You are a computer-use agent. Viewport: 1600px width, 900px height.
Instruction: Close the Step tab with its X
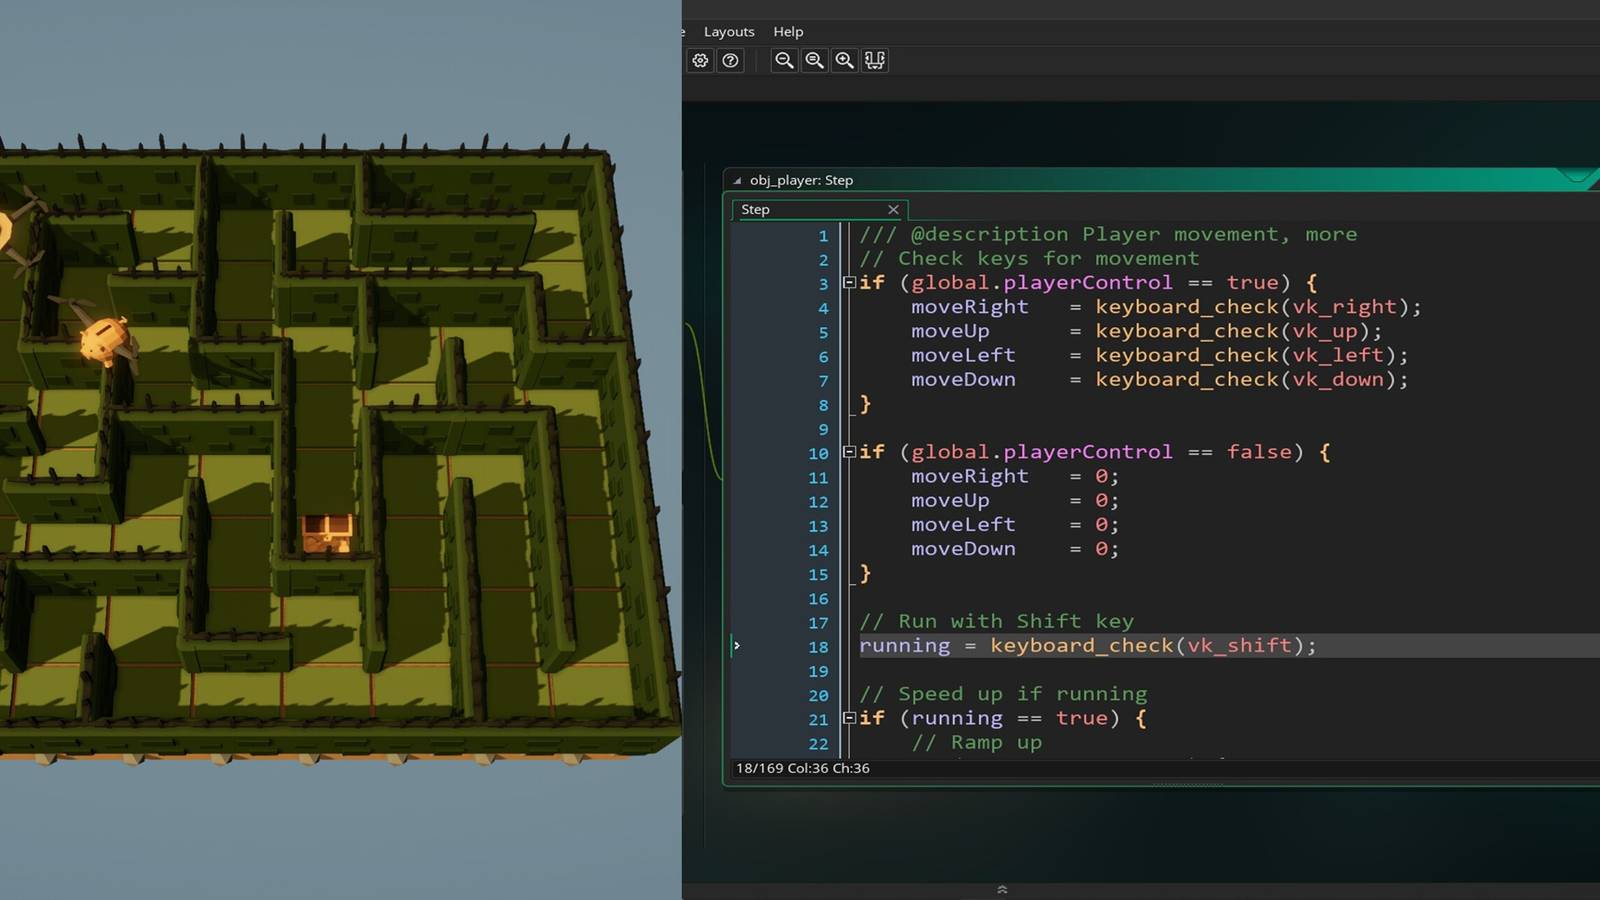(893, 209)
